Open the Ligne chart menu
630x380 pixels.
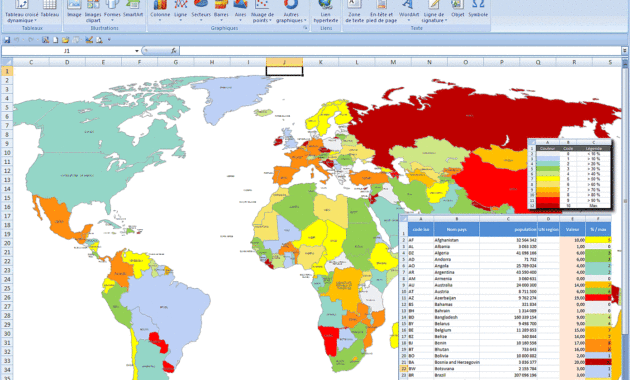pos(180,10)
